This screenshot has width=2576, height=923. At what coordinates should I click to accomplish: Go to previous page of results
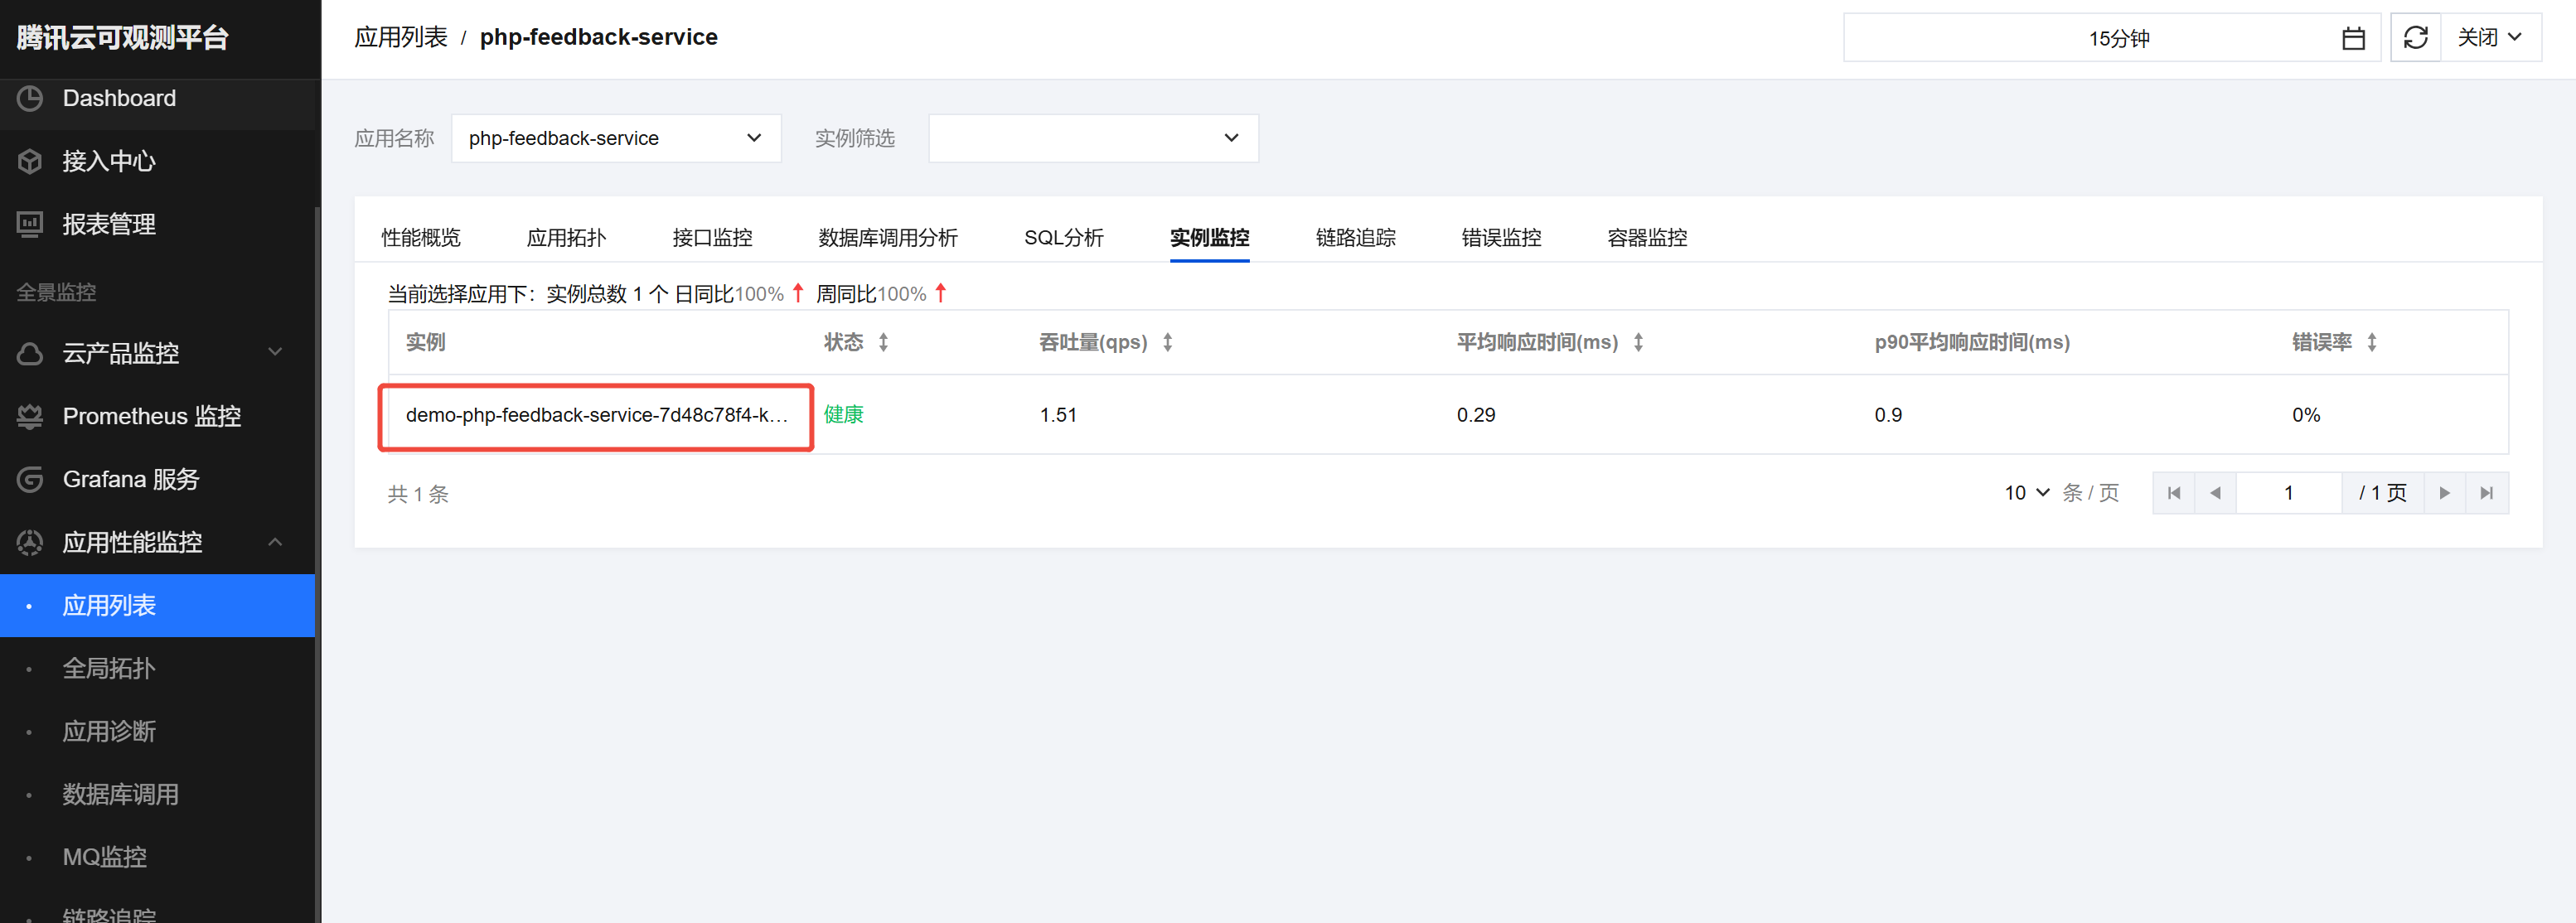pyautogui.click(x=2215, y=493)
